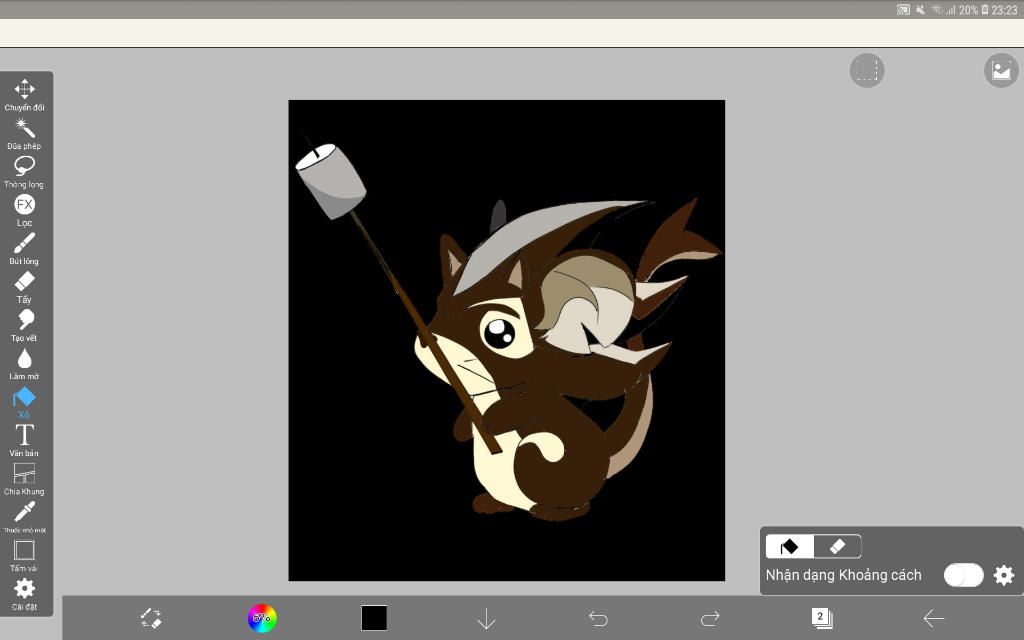The width and height of the screenshot is (1024, 640).
Task: Select the Chia Khung frame divider tool
Action: 24,479
